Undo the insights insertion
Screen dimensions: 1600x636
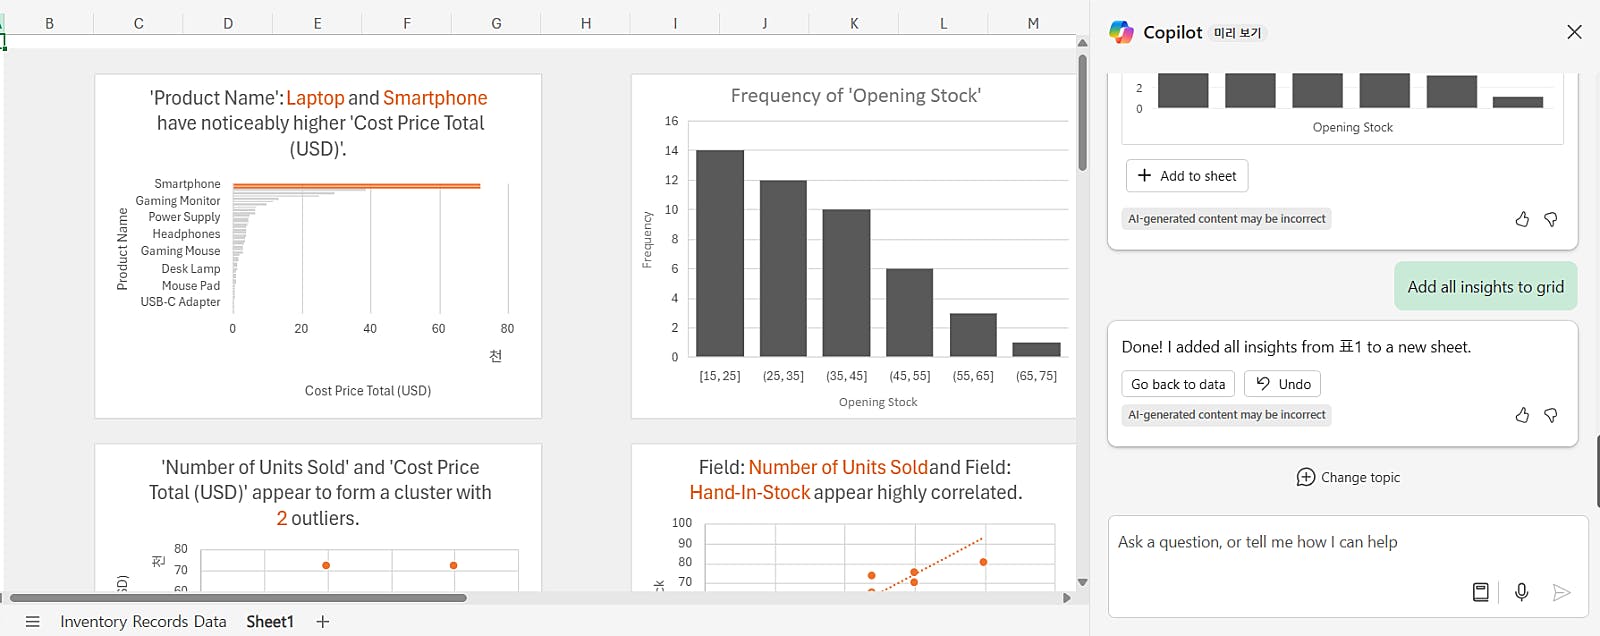click(x=1282, y=384)
